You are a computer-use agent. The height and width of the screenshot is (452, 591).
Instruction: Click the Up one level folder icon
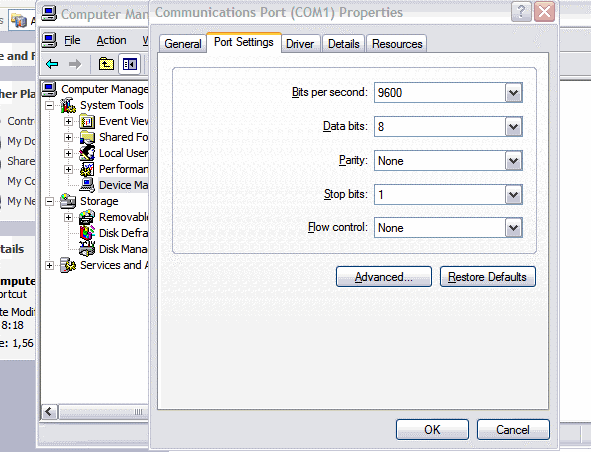106,64
